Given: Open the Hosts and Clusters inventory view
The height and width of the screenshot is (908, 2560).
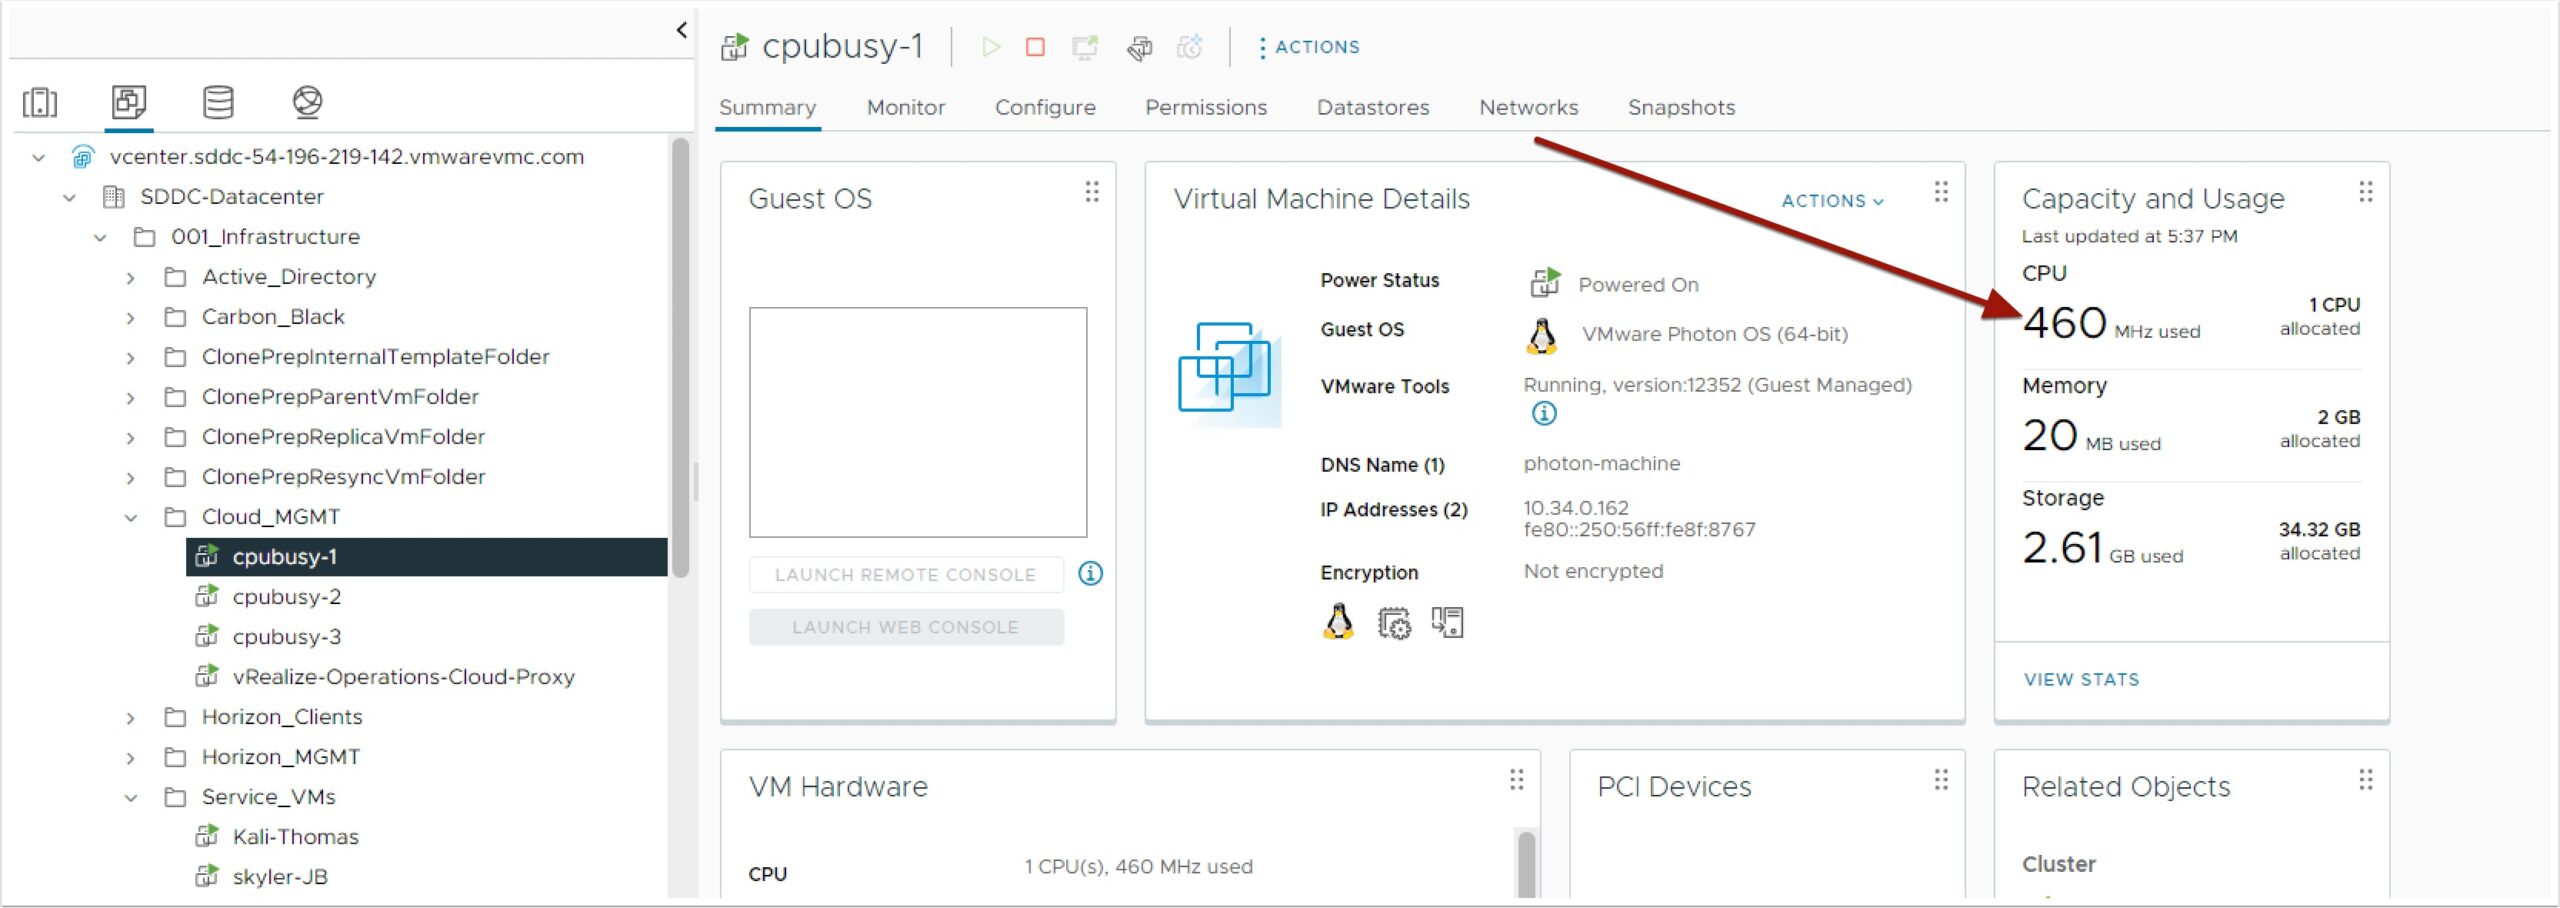Looking at the screenshot, I should (x=40, y=102).
